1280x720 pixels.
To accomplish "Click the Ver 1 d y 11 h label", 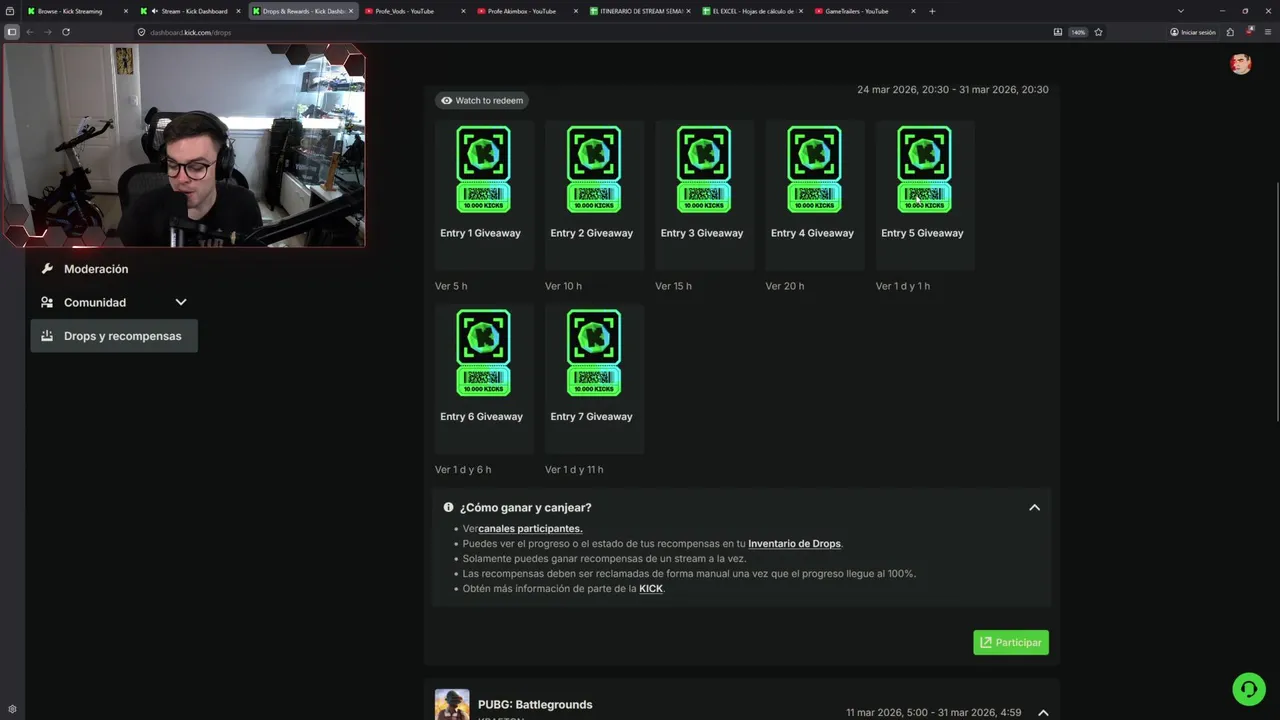I will (574, 469).
